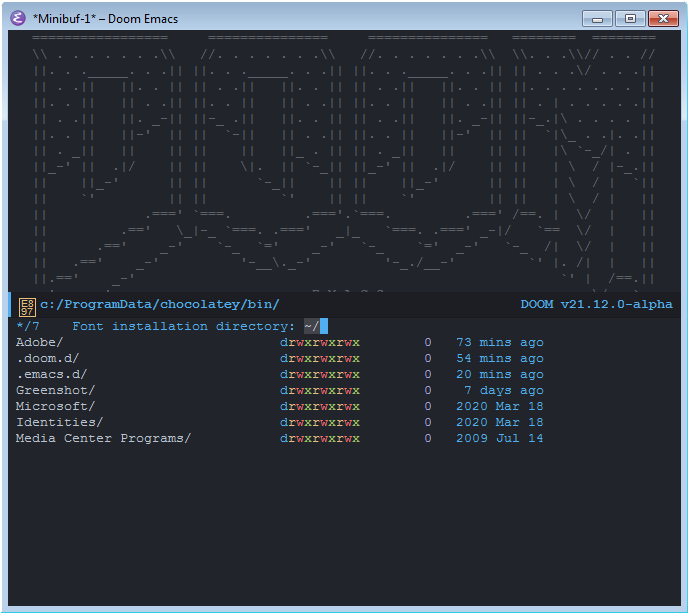
Task: Click permissions drwxrwxrwx in Media Center row
Action: (x=320, y=438)
